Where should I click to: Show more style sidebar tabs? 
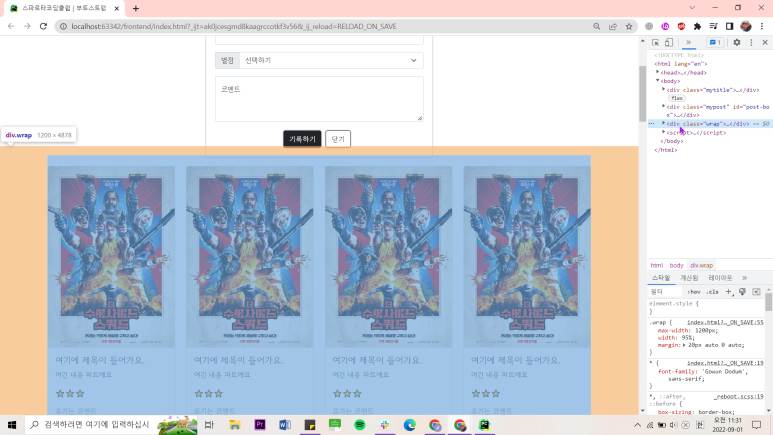744,278
